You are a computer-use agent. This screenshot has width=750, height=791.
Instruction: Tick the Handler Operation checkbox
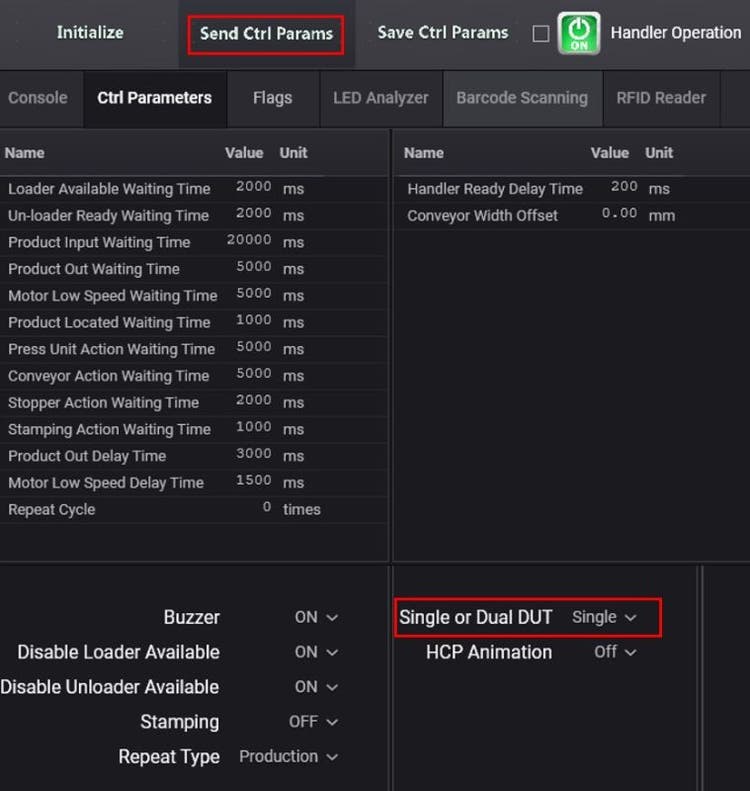[541, 33]
